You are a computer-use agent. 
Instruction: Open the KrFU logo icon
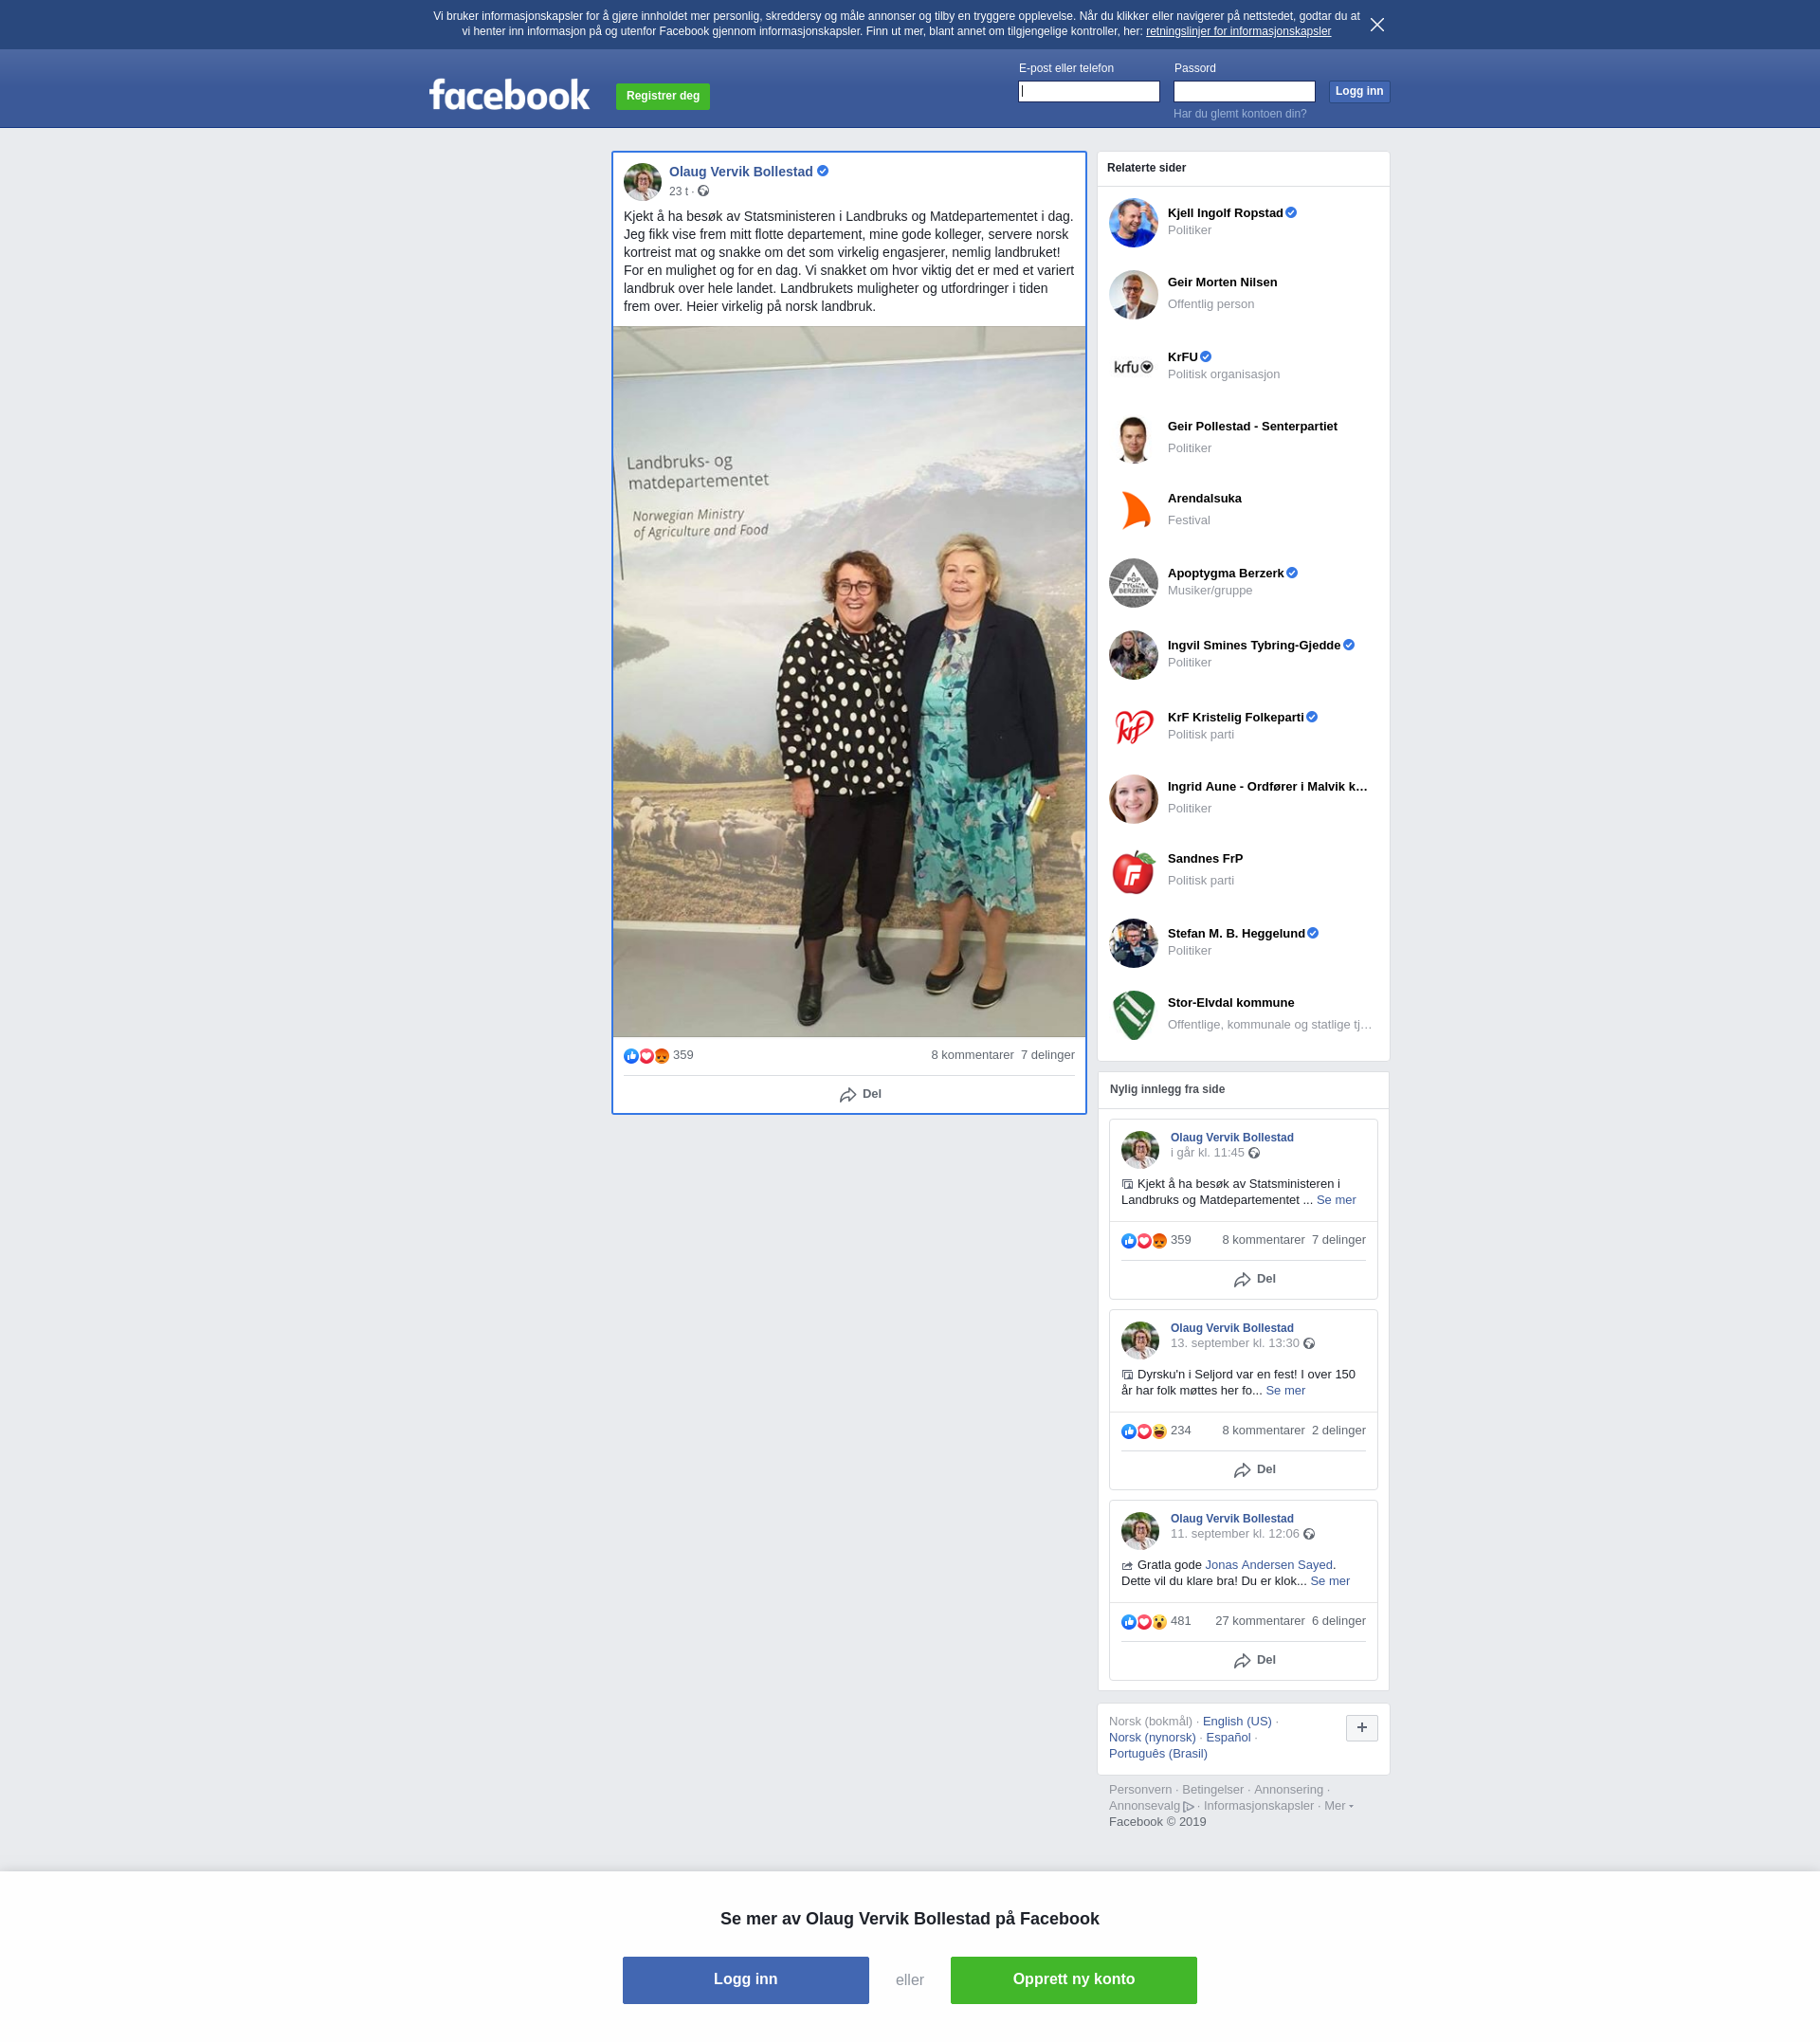point(1133,366)
